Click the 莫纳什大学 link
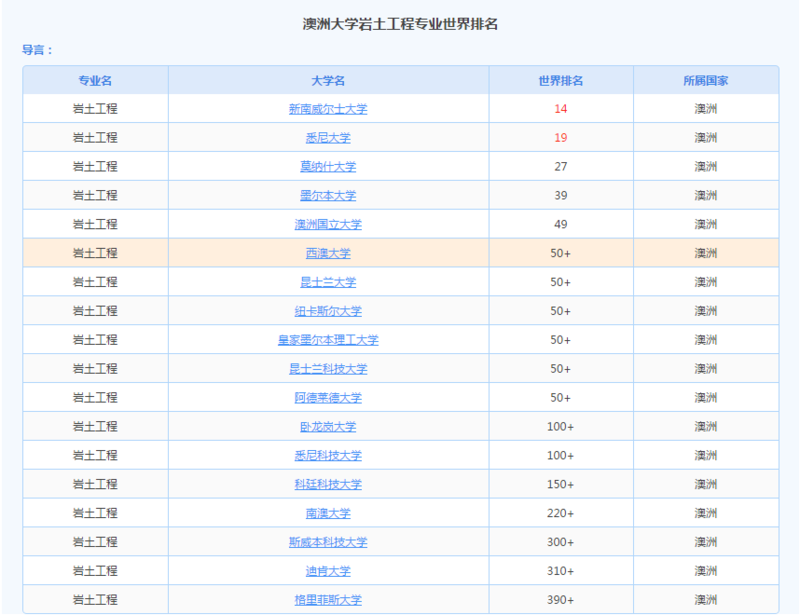 [328, 166]
